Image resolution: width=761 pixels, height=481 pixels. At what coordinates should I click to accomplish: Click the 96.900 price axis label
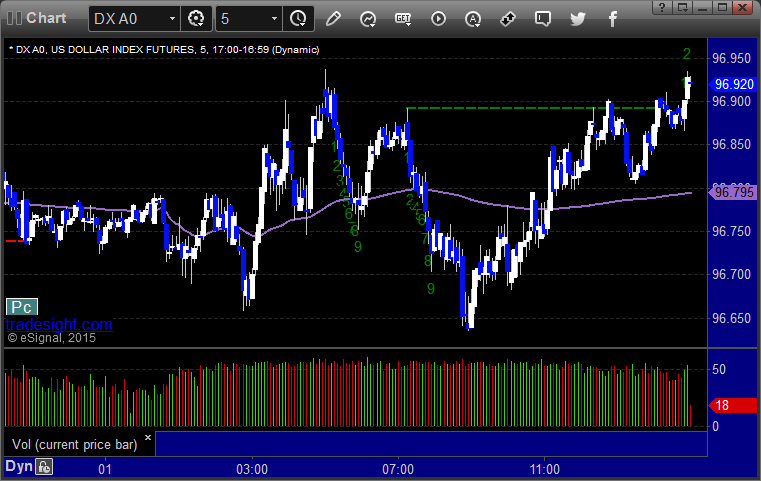tap(731, 101)
